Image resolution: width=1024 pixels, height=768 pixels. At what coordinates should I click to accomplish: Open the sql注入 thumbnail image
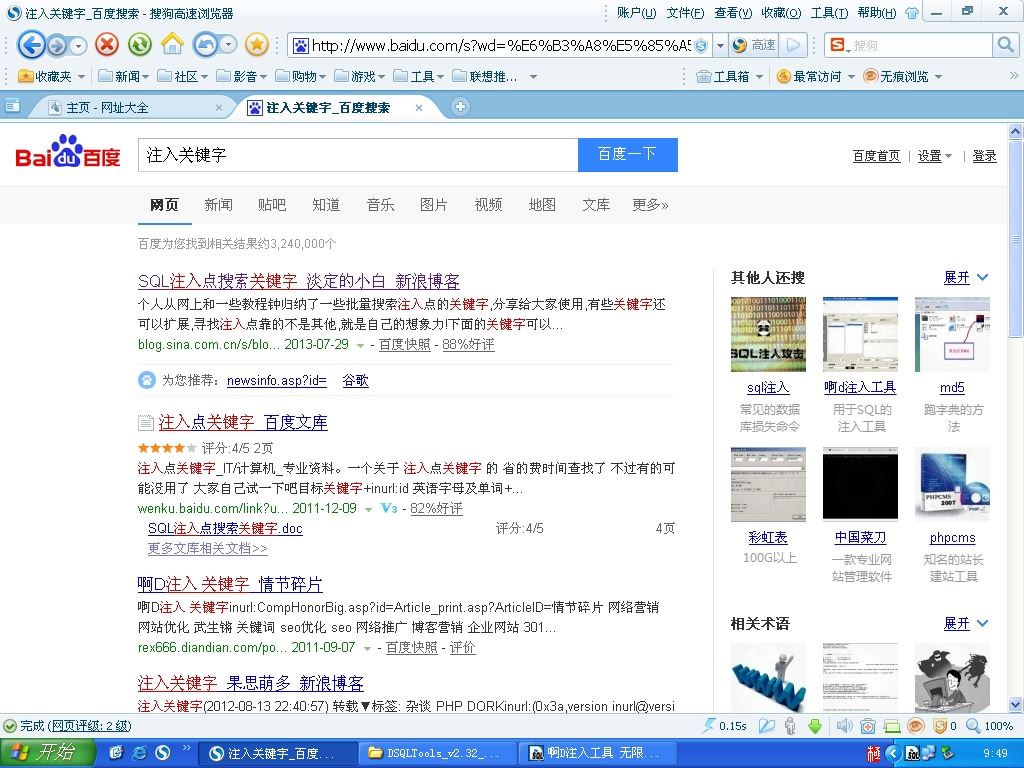(x=768, y=334)
